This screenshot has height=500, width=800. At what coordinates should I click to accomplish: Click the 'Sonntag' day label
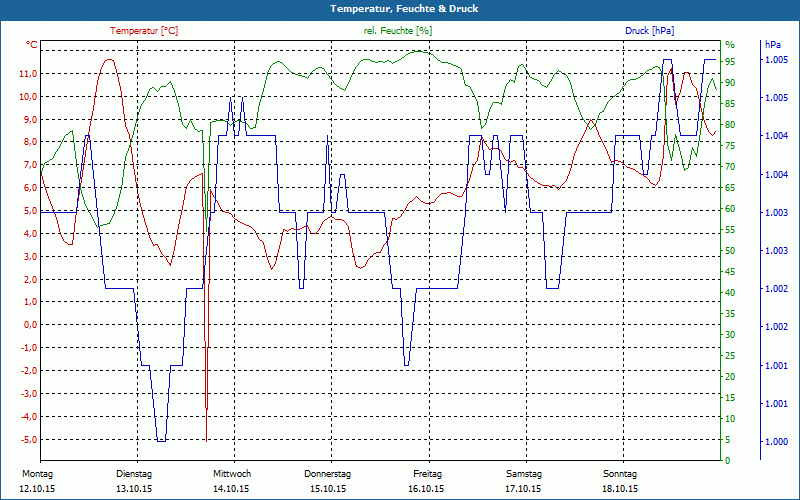coord(620,474)
